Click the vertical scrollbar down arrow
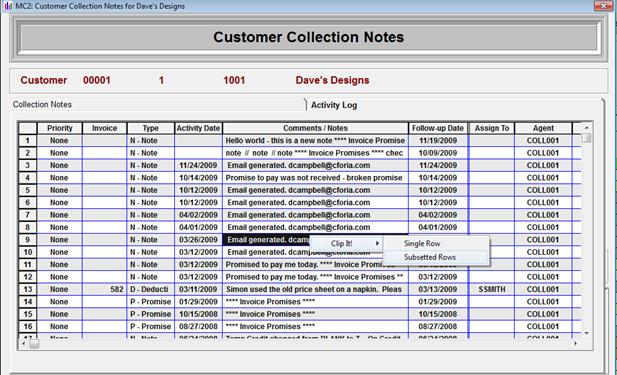Screen dimensions: 617x375 tap(586, 333)
